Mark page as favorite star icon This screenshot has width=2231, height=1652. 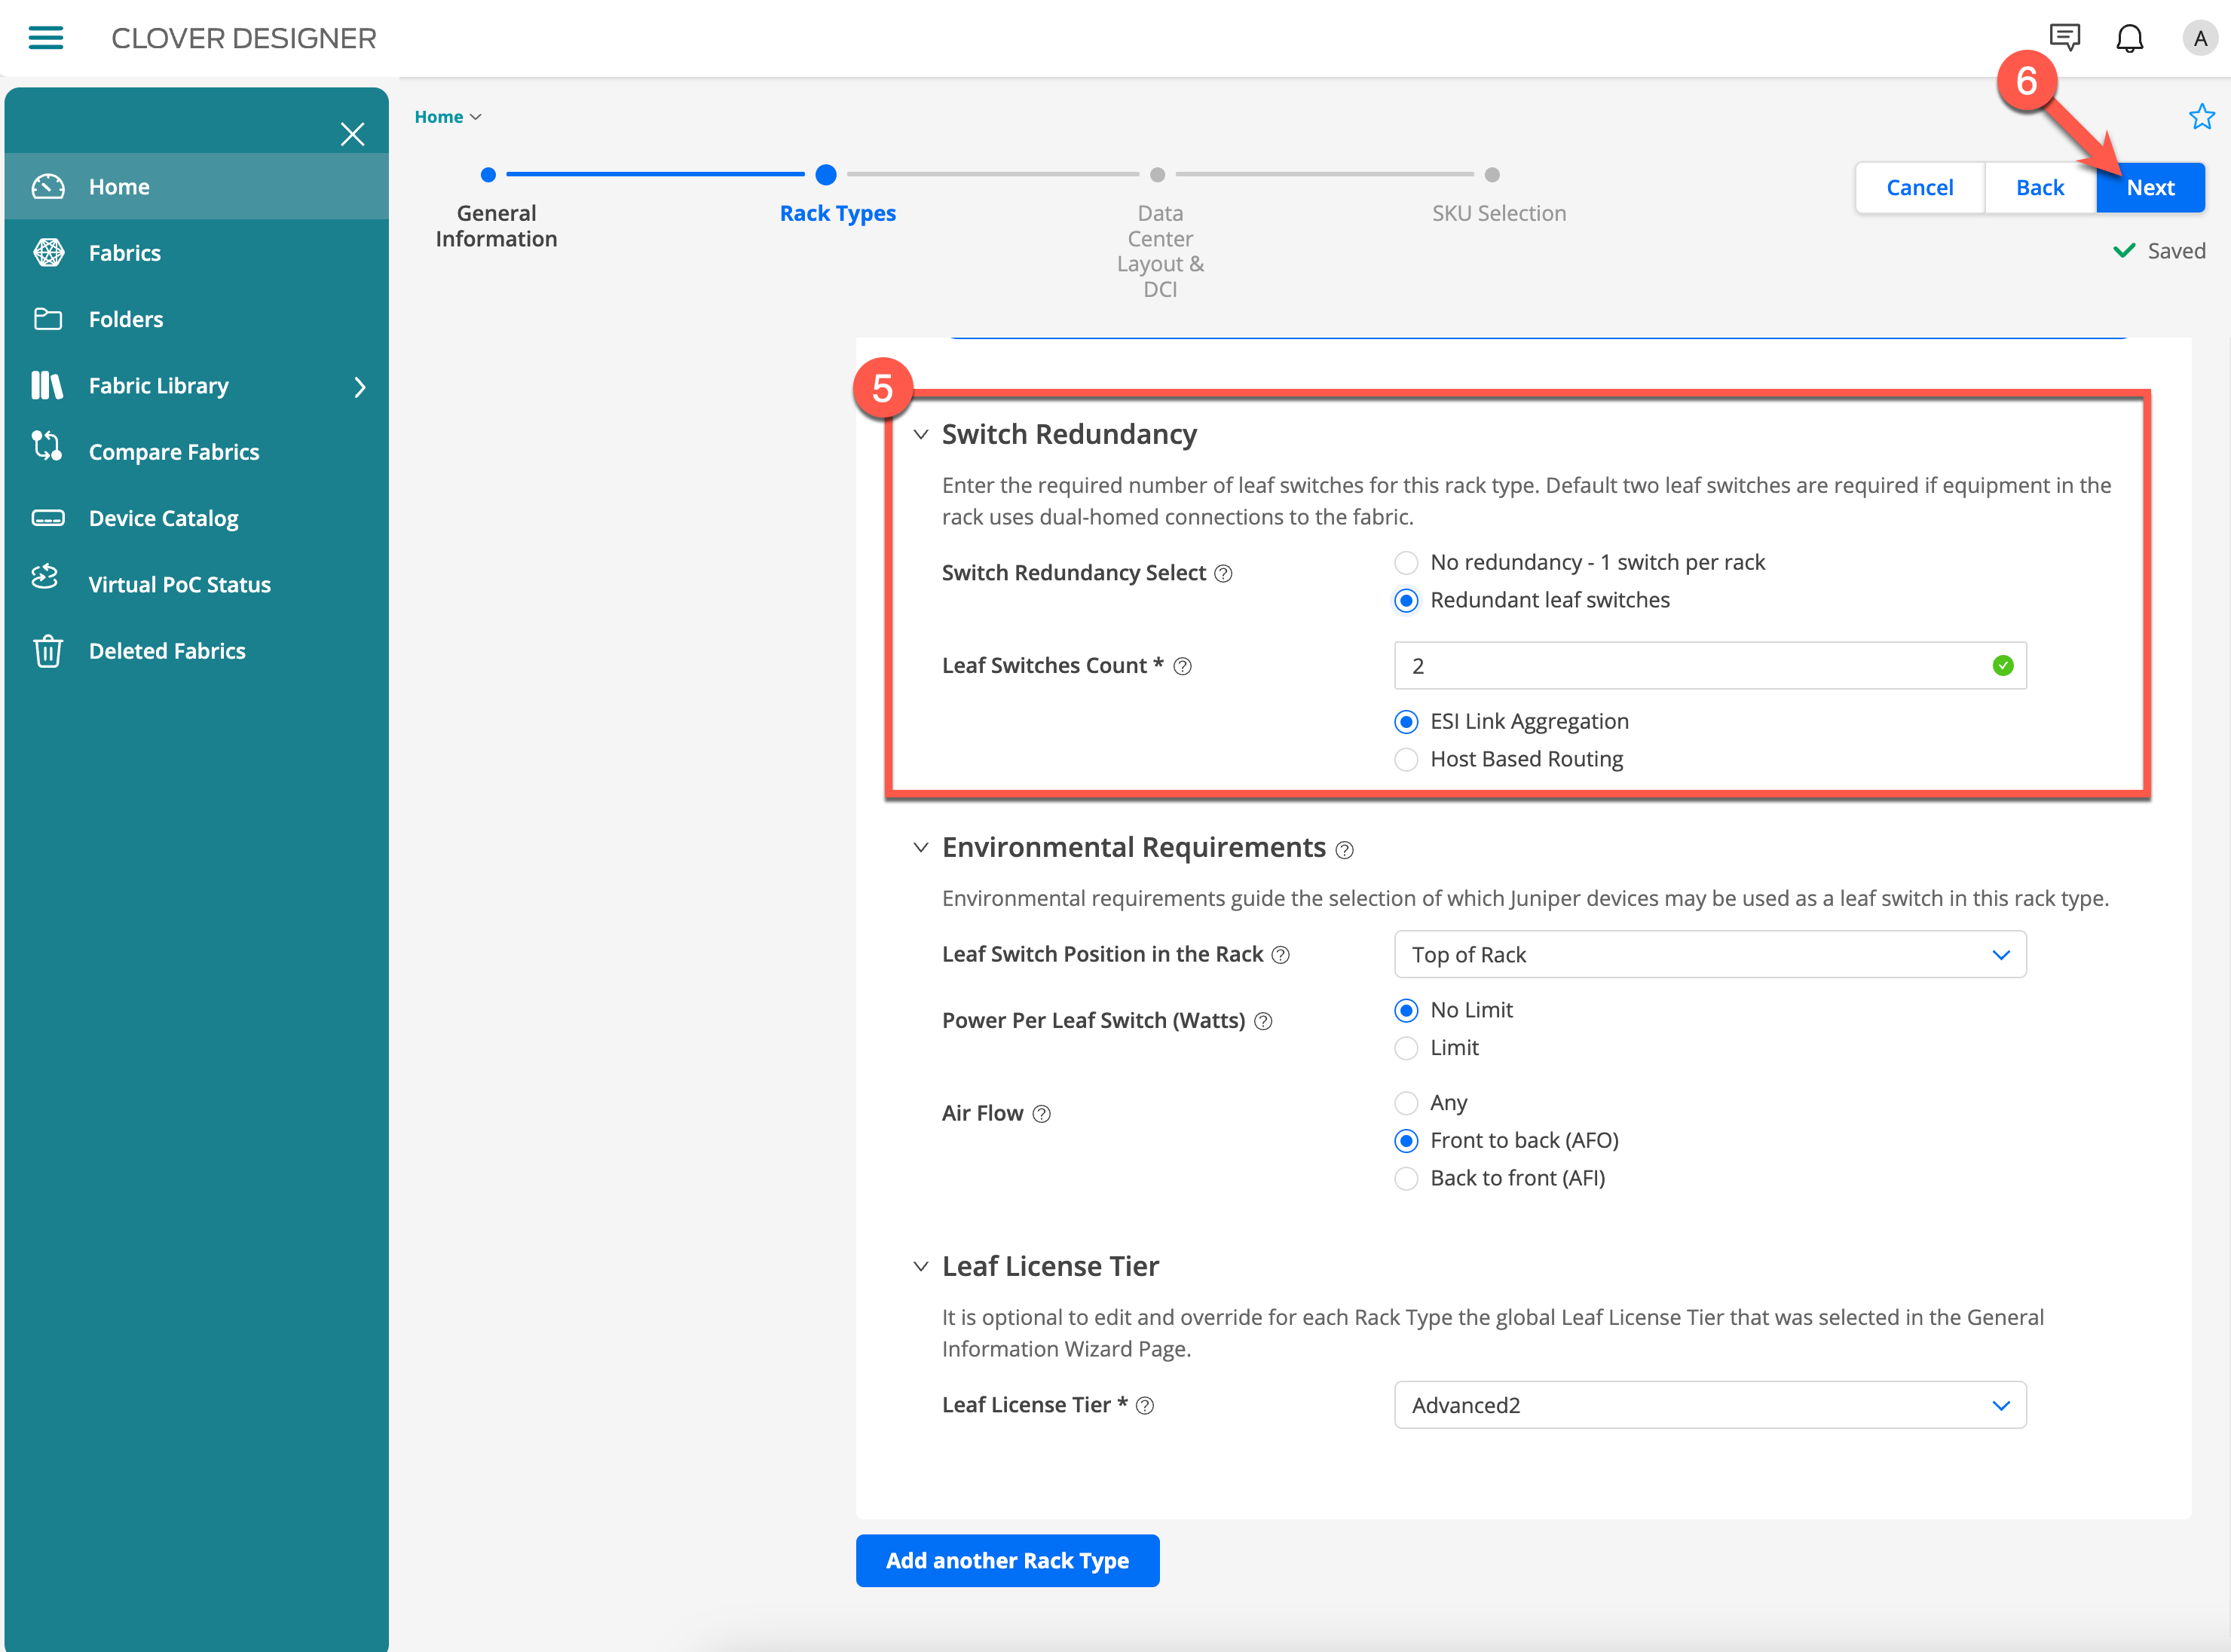2201,117
